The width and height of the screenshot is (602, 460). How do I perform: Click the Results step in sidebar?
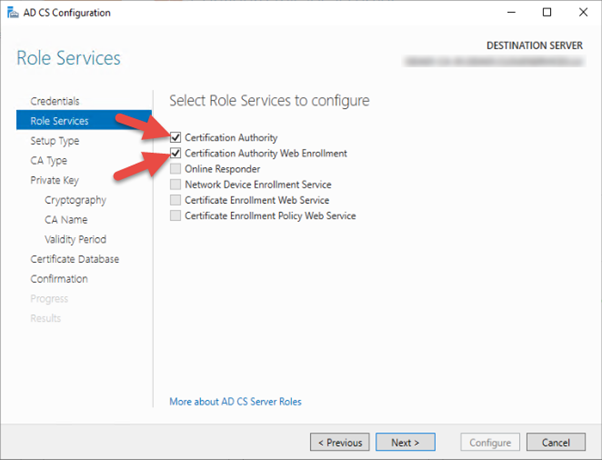[46, 318]
